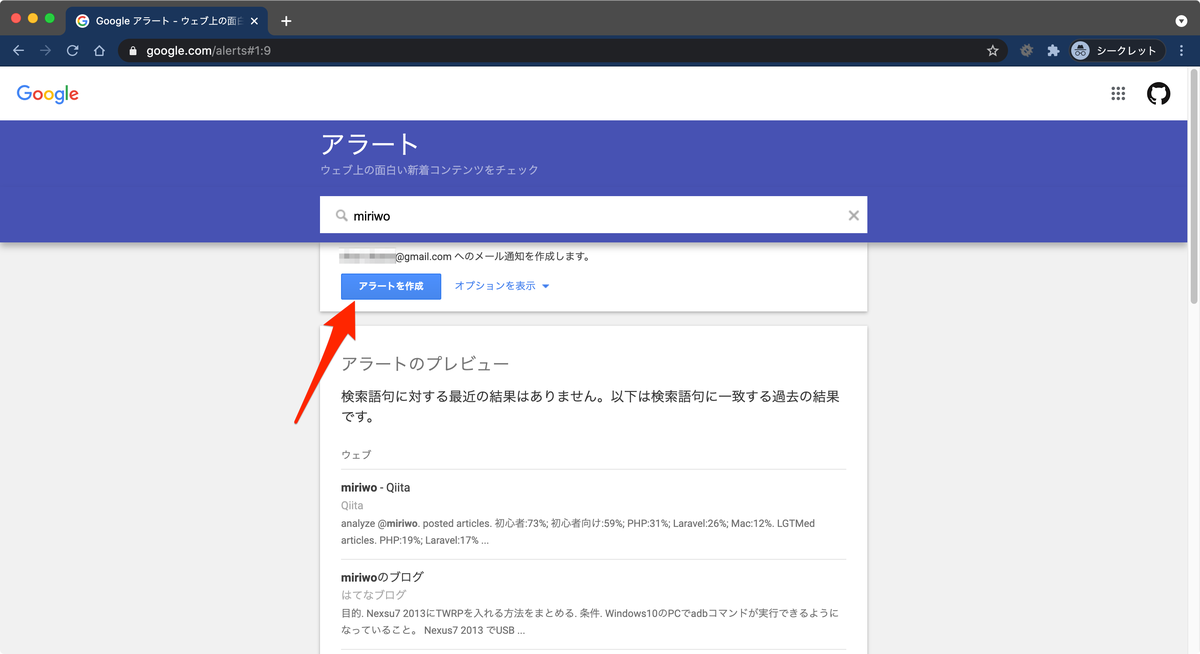This screenshot has width=1200, height=654.
Task: Click the magnifier icon in the alert search box
Action: point(341,215)
